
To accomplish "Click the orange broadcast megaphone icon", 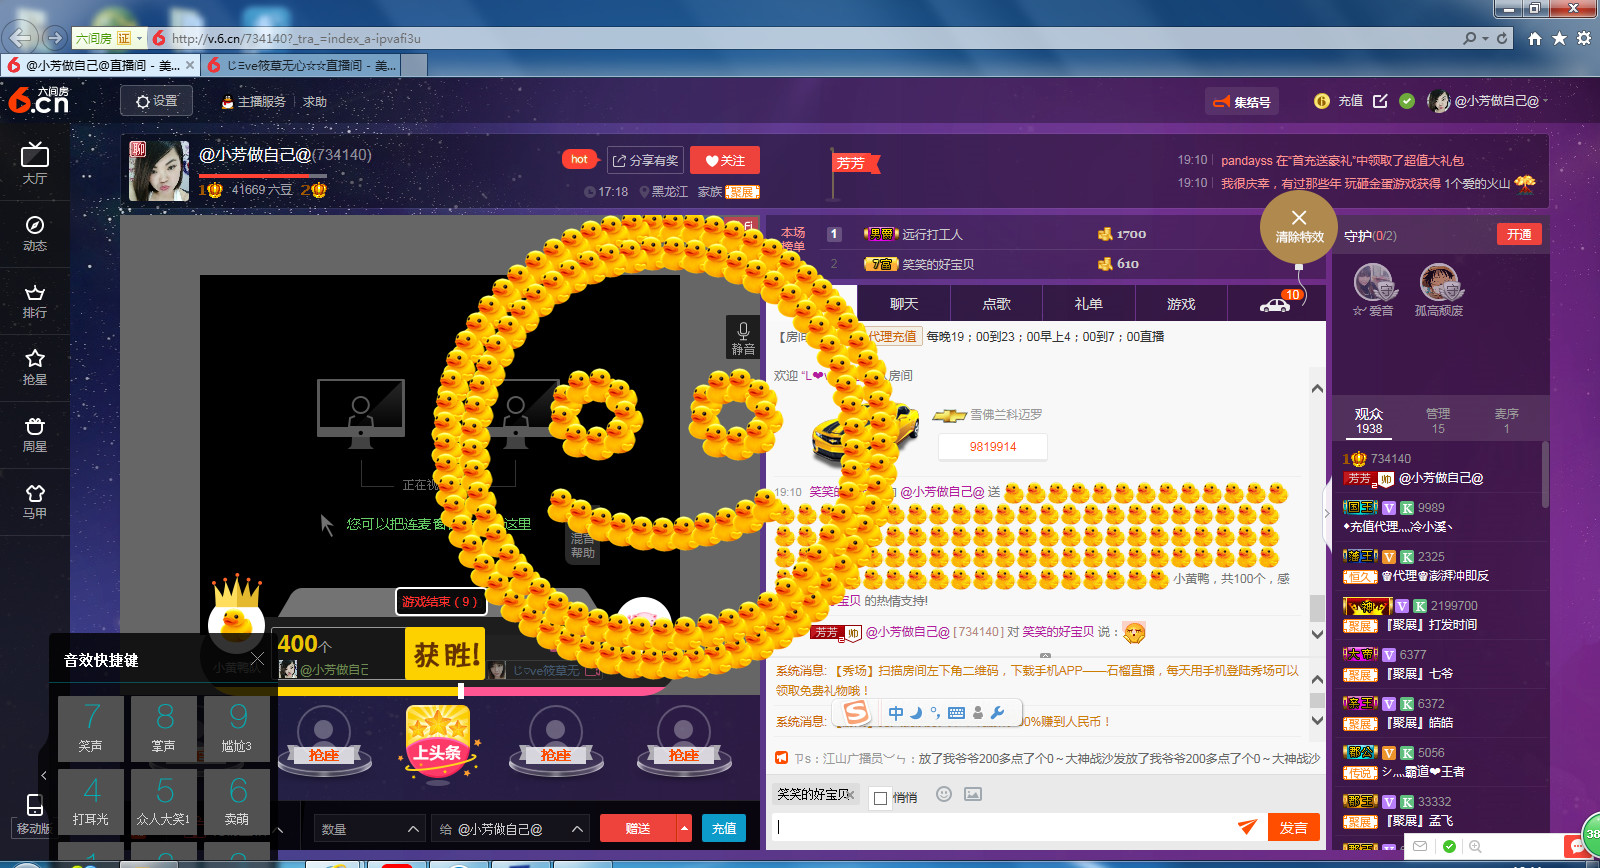I will click(782, 758).
